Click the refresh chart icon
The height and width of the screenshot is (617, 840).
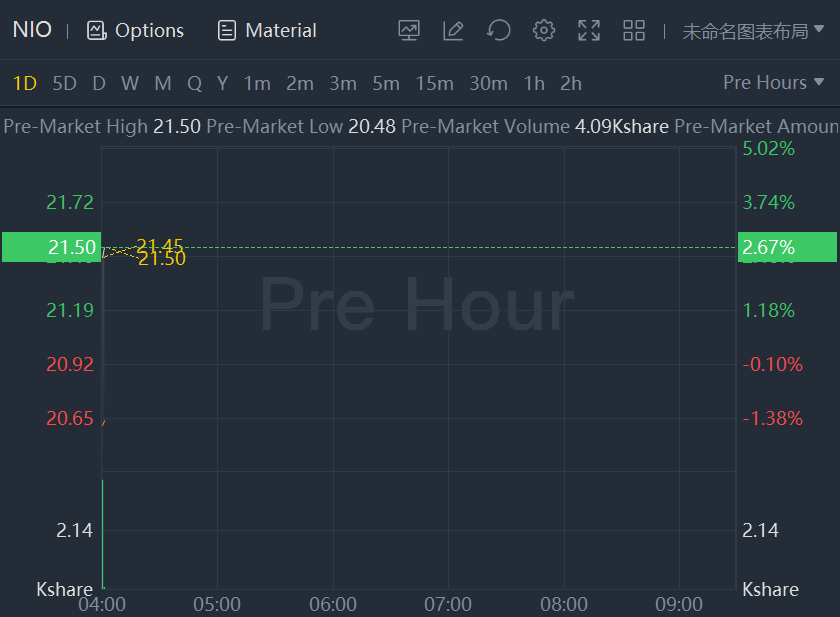click(x=498, y=30)
